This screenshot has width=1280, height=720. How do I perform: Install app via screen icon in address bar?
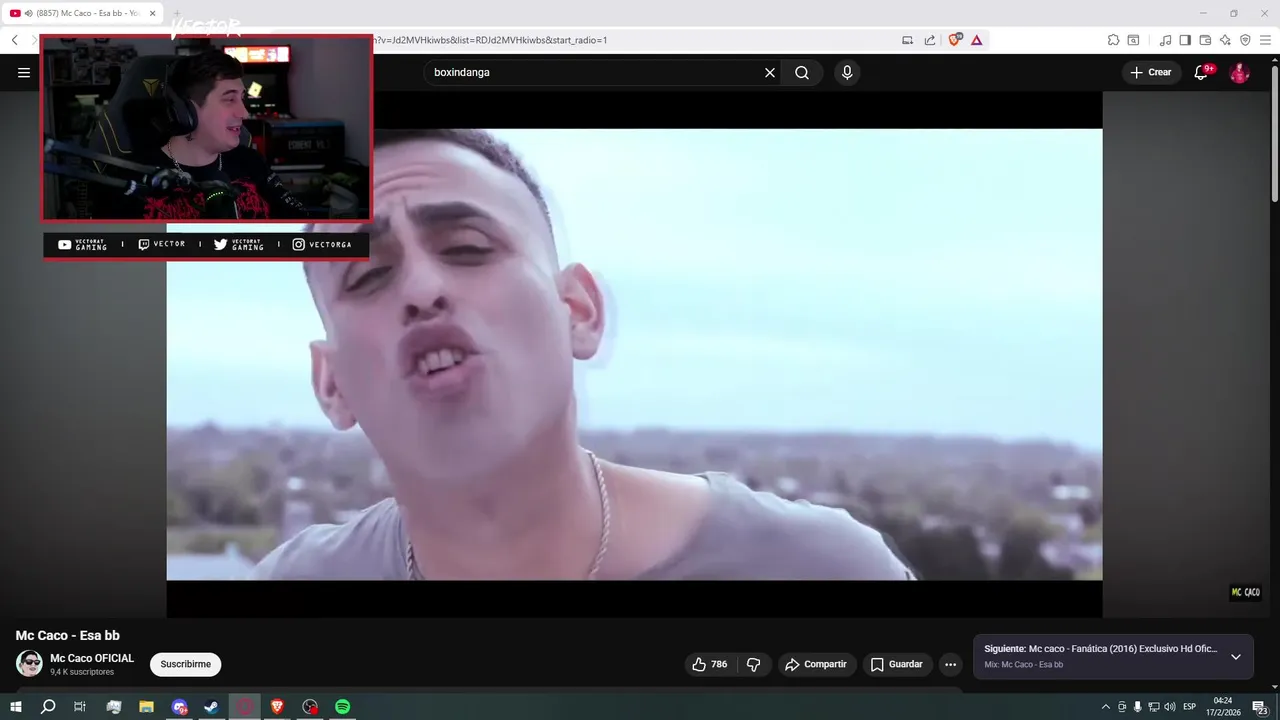[x=907, y=40]
